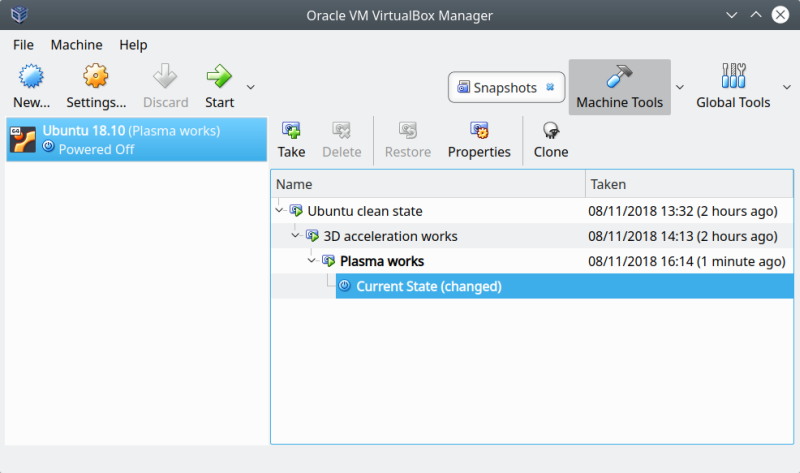800x473 pixels.
Task: Select the Current State (changed) row
Action: (x=428, y=286)
